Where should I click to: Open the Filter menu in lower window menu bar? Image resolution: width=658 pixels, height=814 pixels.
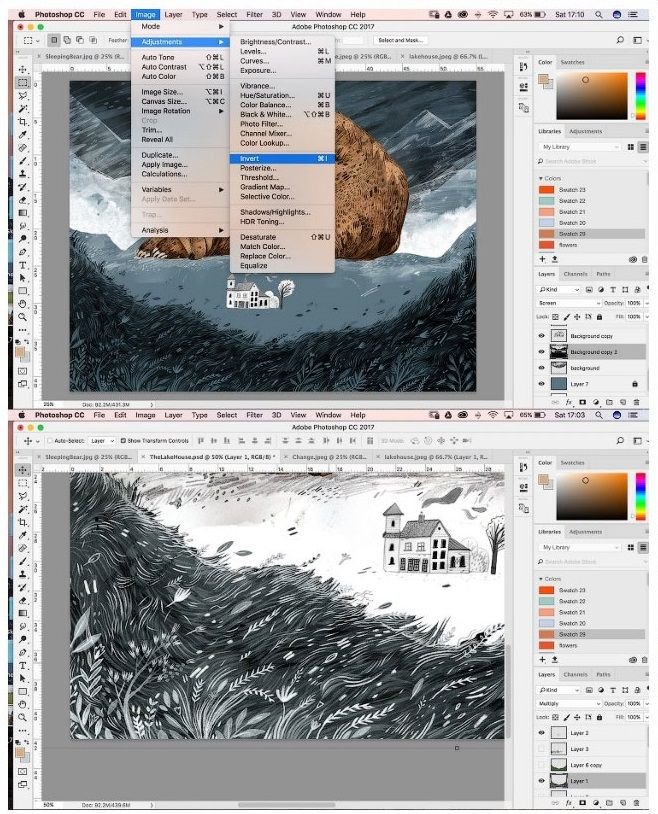(x=254, y=415)
